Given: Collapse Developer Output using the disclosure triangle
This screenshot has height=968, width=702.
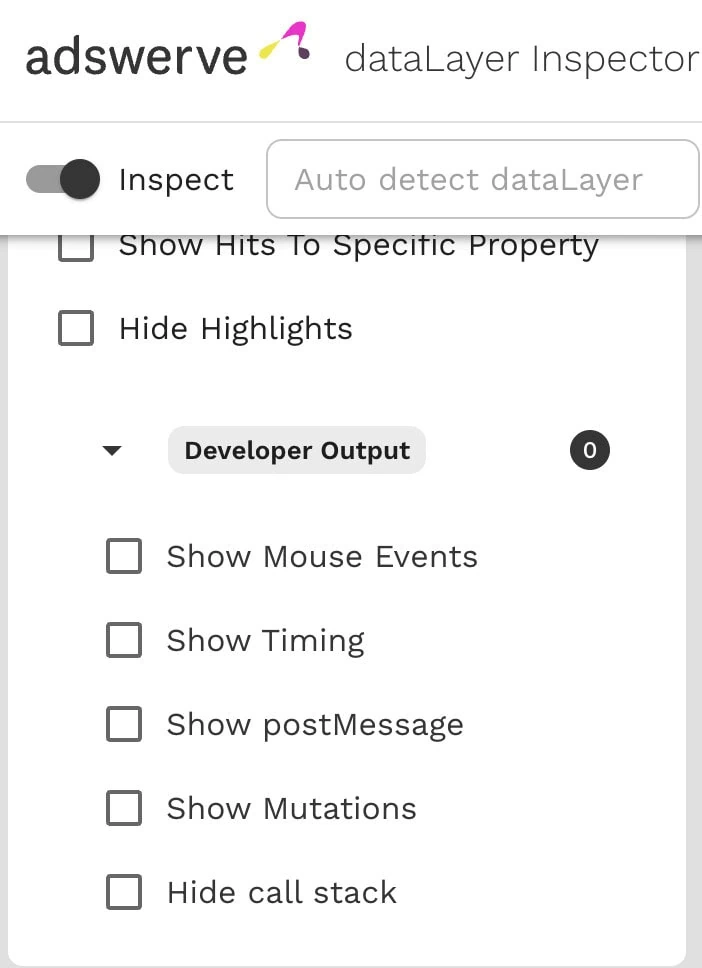Looking at the screenshot, I should tap(113, 450).
